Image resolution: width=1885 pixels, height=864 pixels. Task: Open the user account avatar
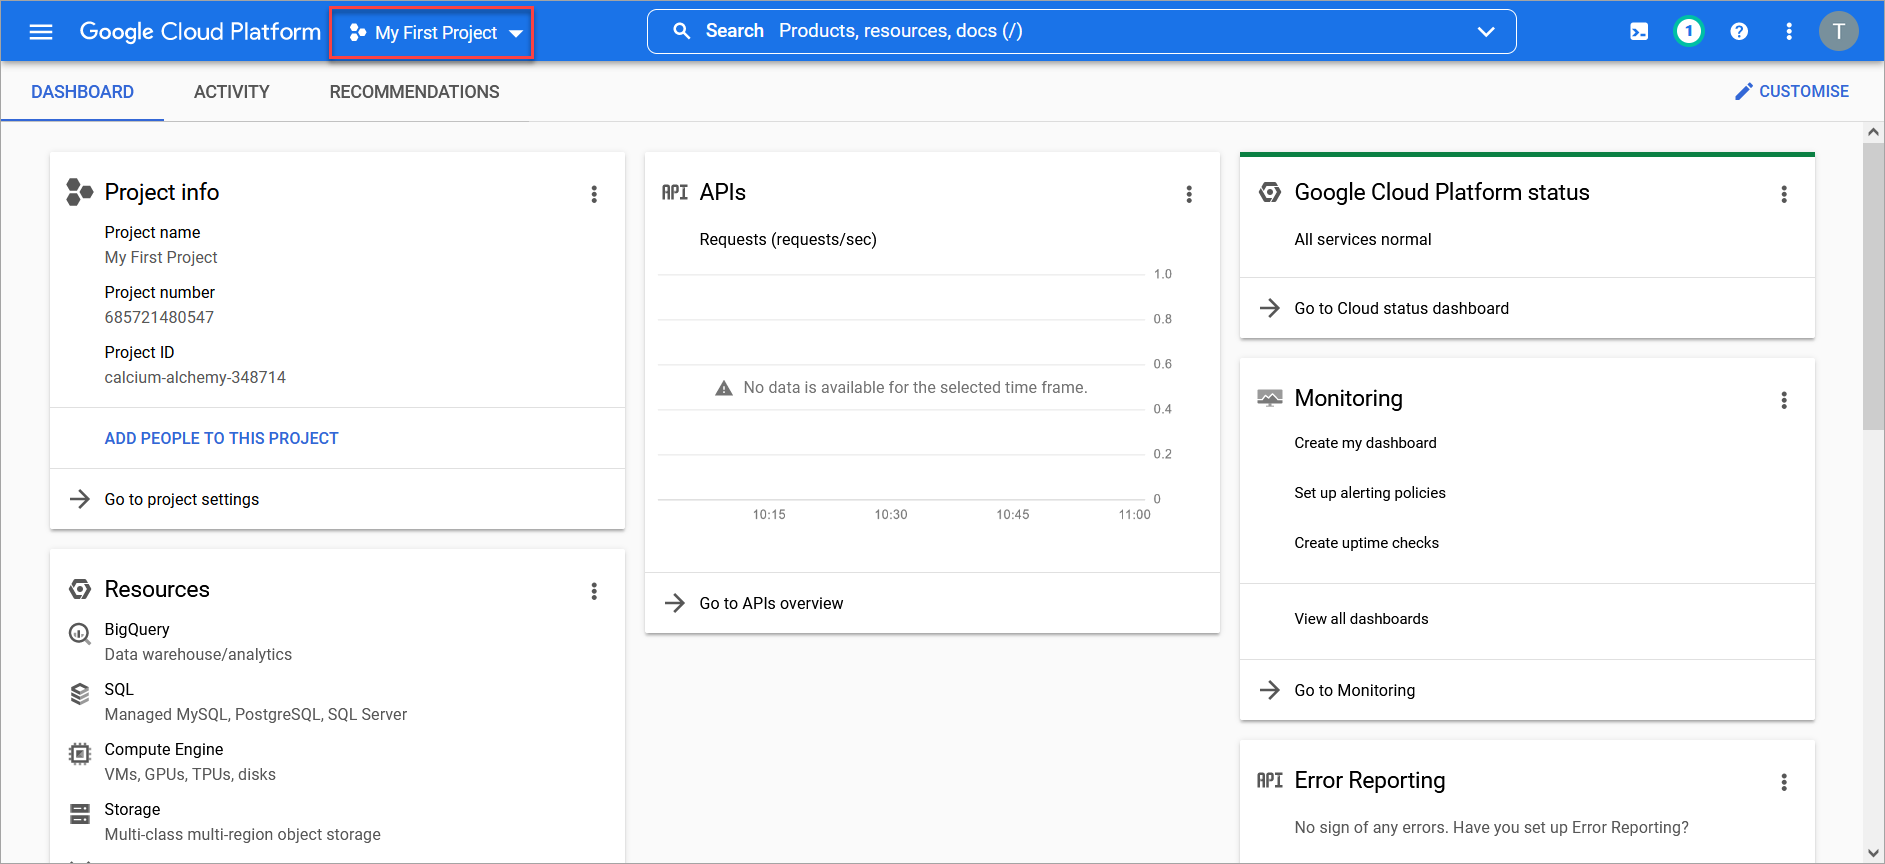(1838, 32)
